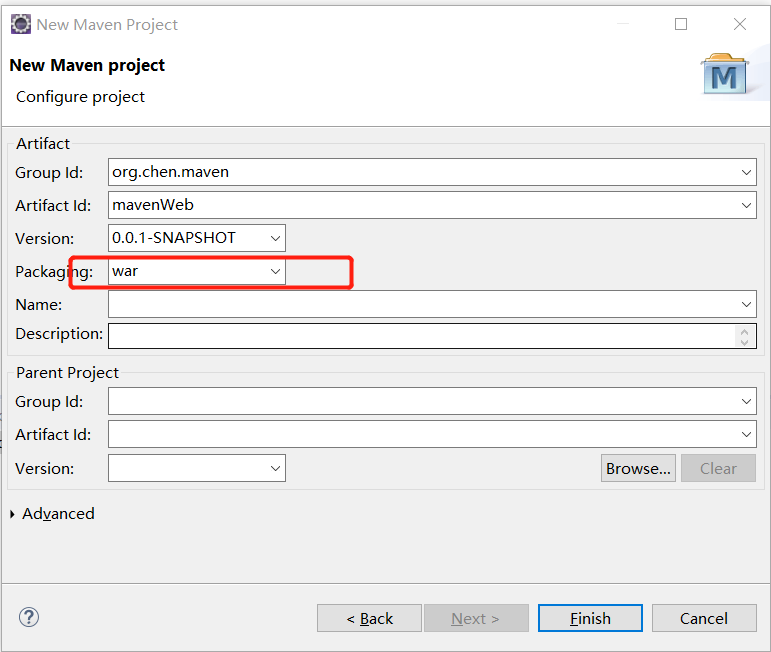The width and height of the screenshot is (771, 652).
Task: Open the 0.0.1-SNAPSHOT Version dropdown arrow
Action: 275,238
